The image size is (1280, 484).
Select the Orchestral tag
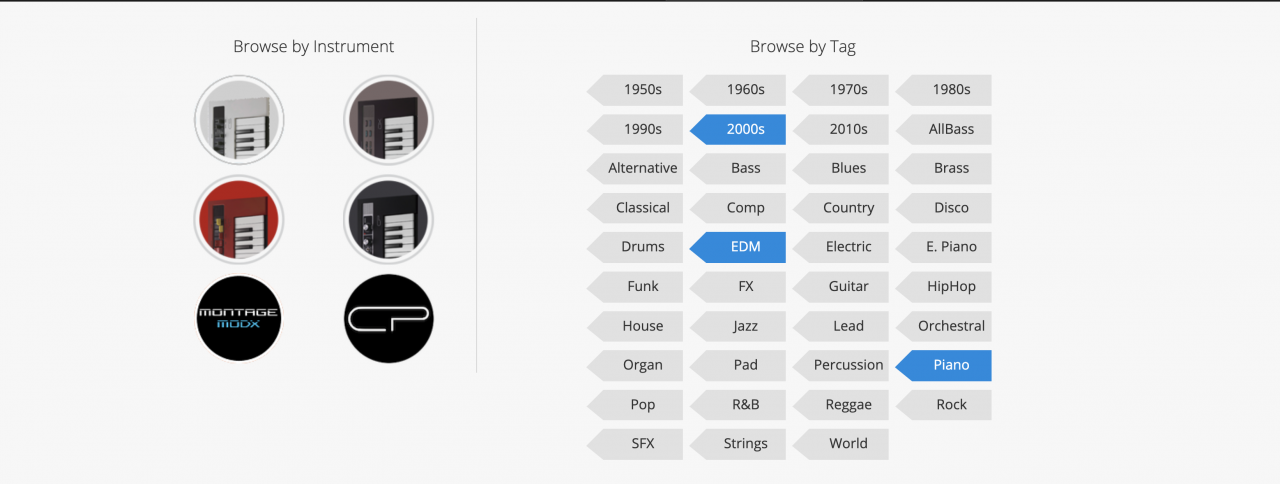coord(950,326)
